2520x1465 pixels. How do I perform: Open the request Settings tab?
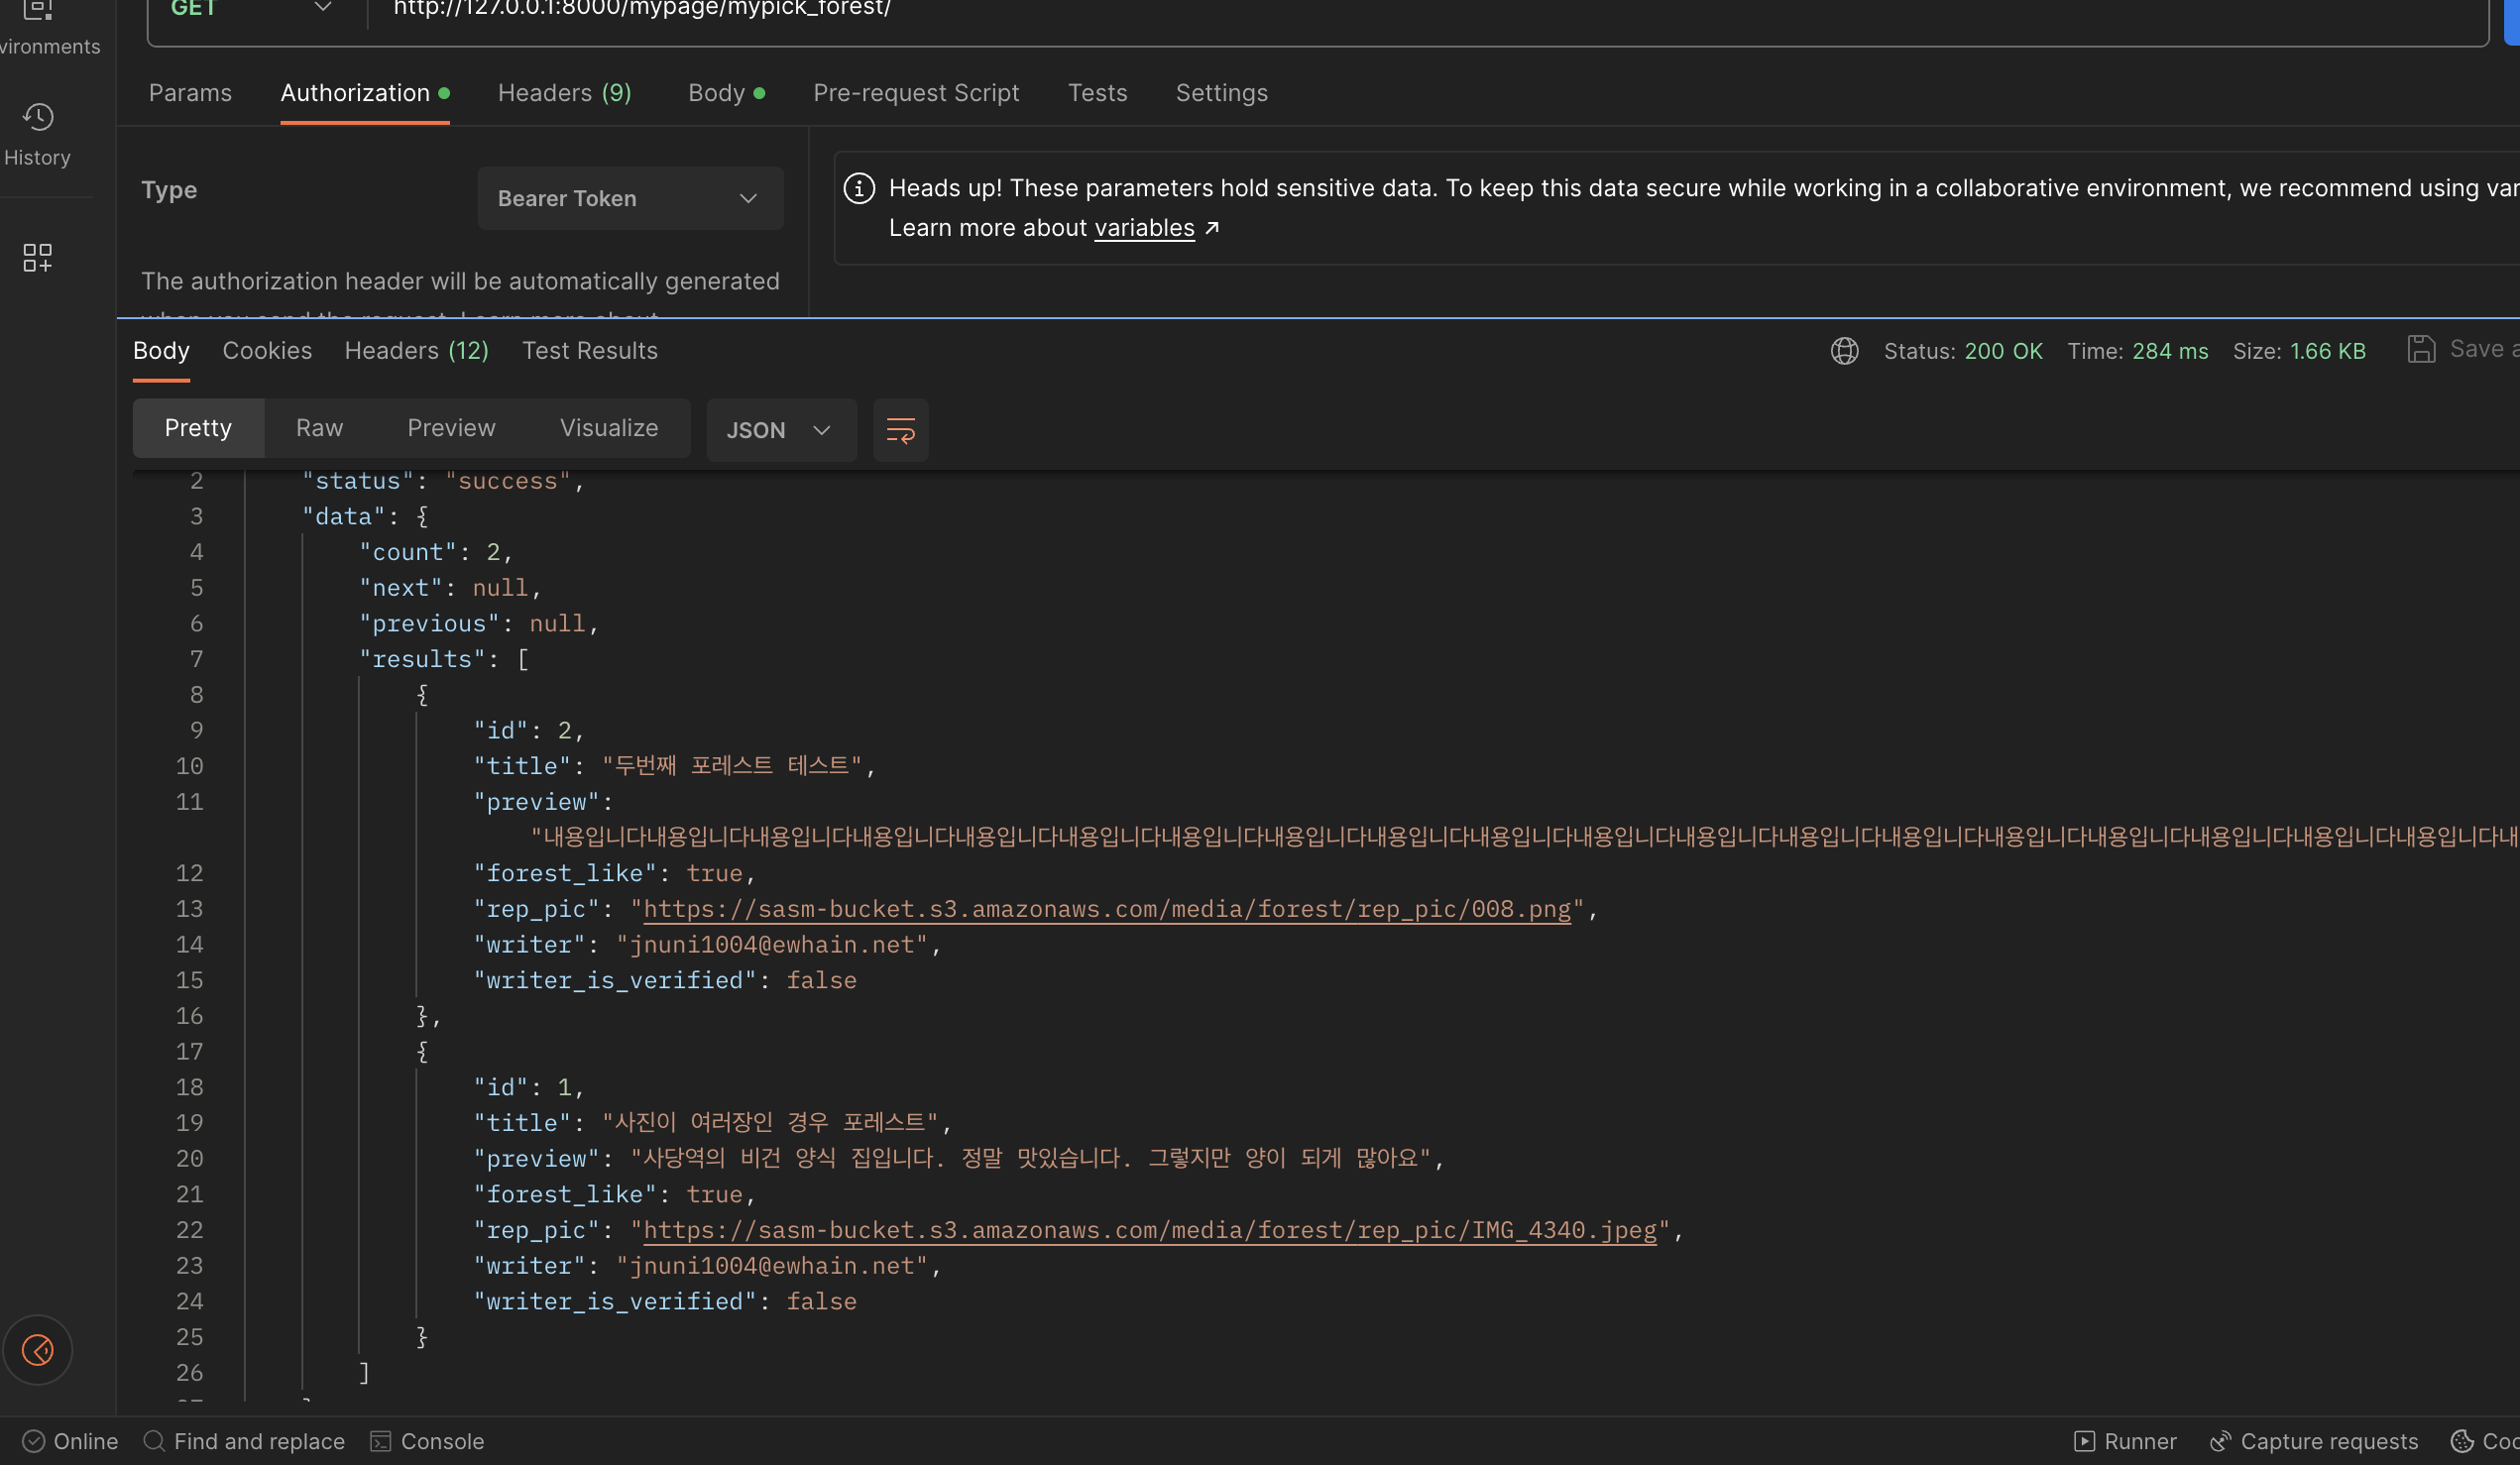[x=1221, y=93]
